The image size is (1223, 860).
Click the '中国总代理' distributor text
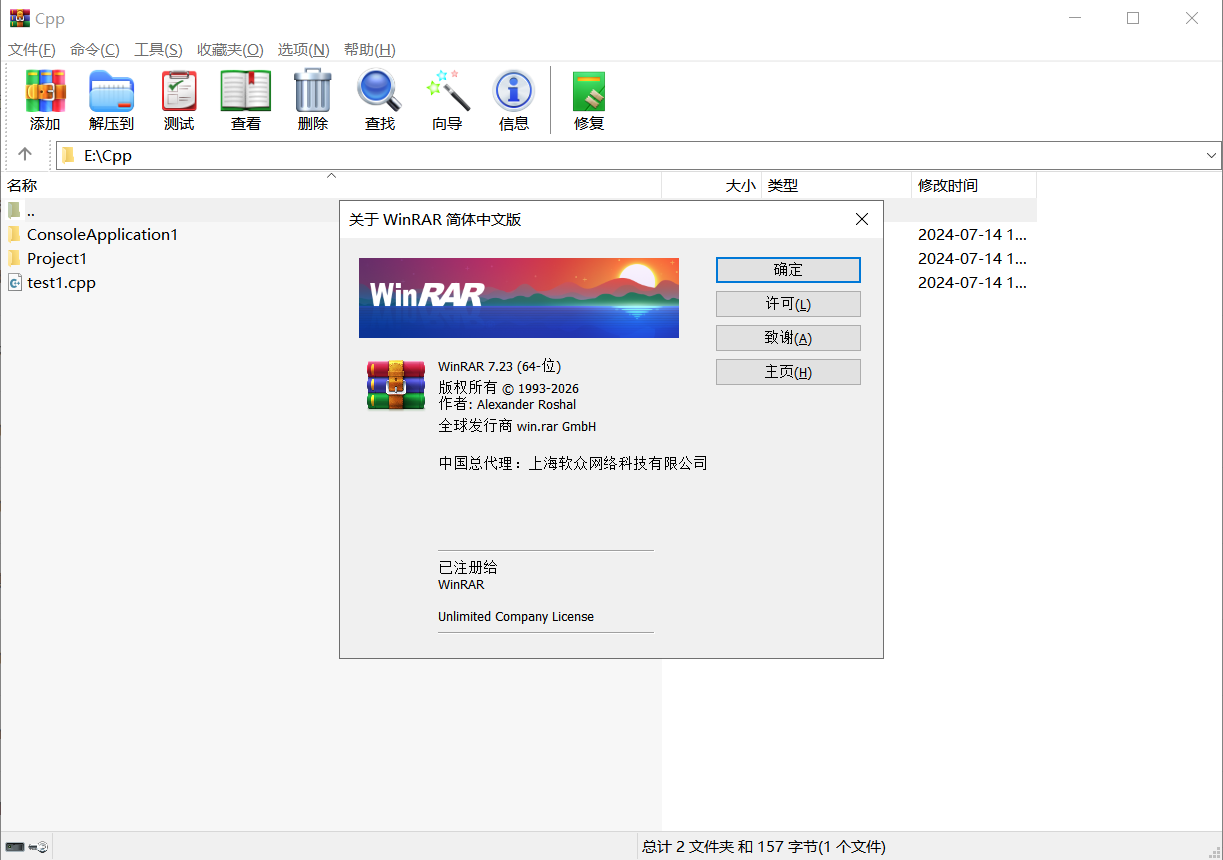pyautogui.click(x=573, y=463)
